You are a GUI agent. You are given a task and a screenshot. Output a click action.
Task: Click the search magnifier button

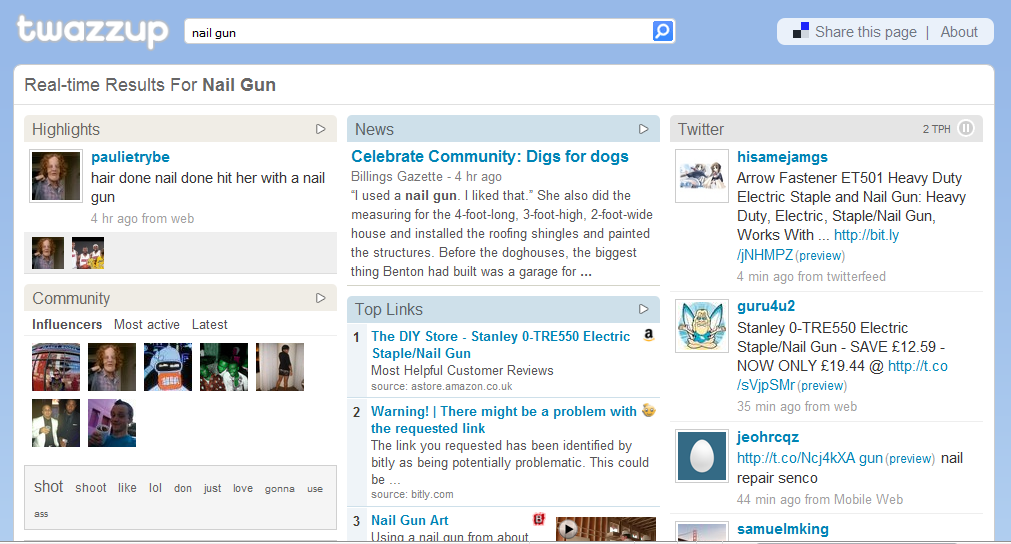tap(662, 32)
